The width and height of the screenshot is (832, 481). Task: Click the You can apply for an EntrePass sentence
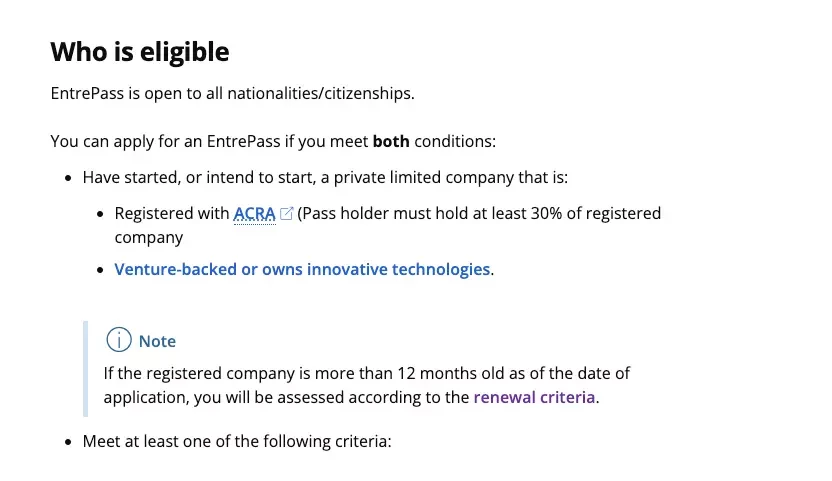[x=273, y=142]
